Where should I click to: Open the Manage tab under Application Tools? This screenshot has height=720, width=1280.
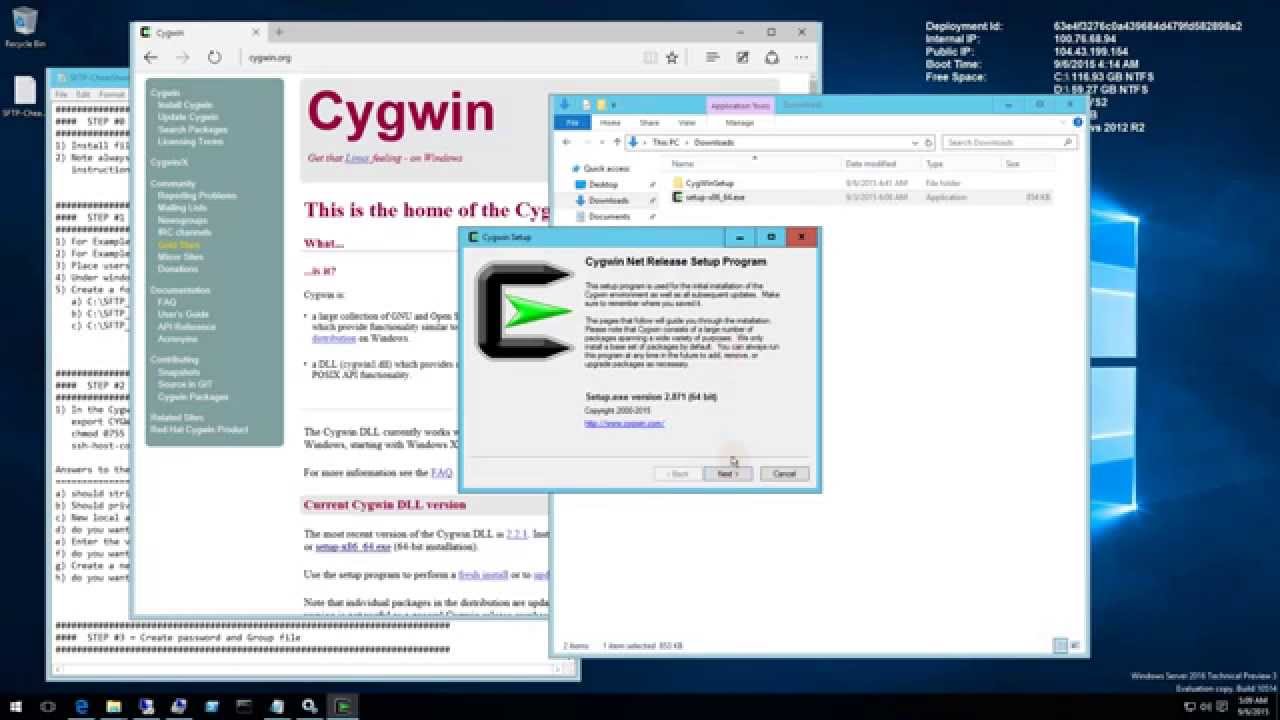pyautogui.click(x=740, y=122)
